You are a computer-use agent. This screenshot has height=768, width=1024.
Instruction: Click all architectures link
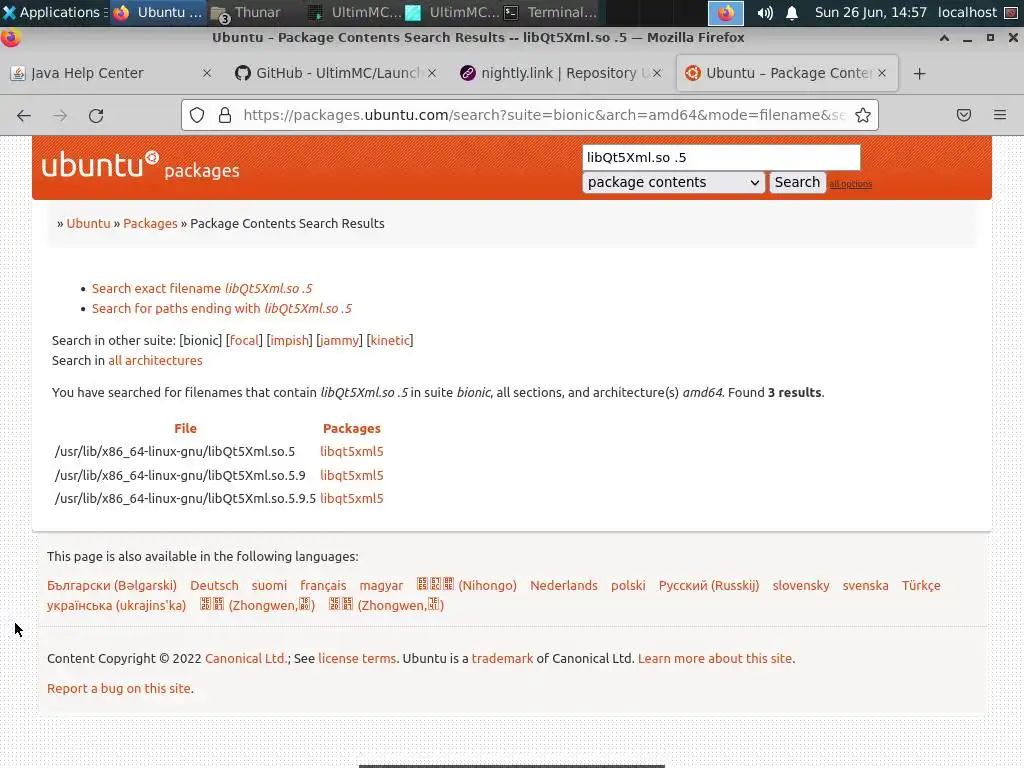[155, 360]
